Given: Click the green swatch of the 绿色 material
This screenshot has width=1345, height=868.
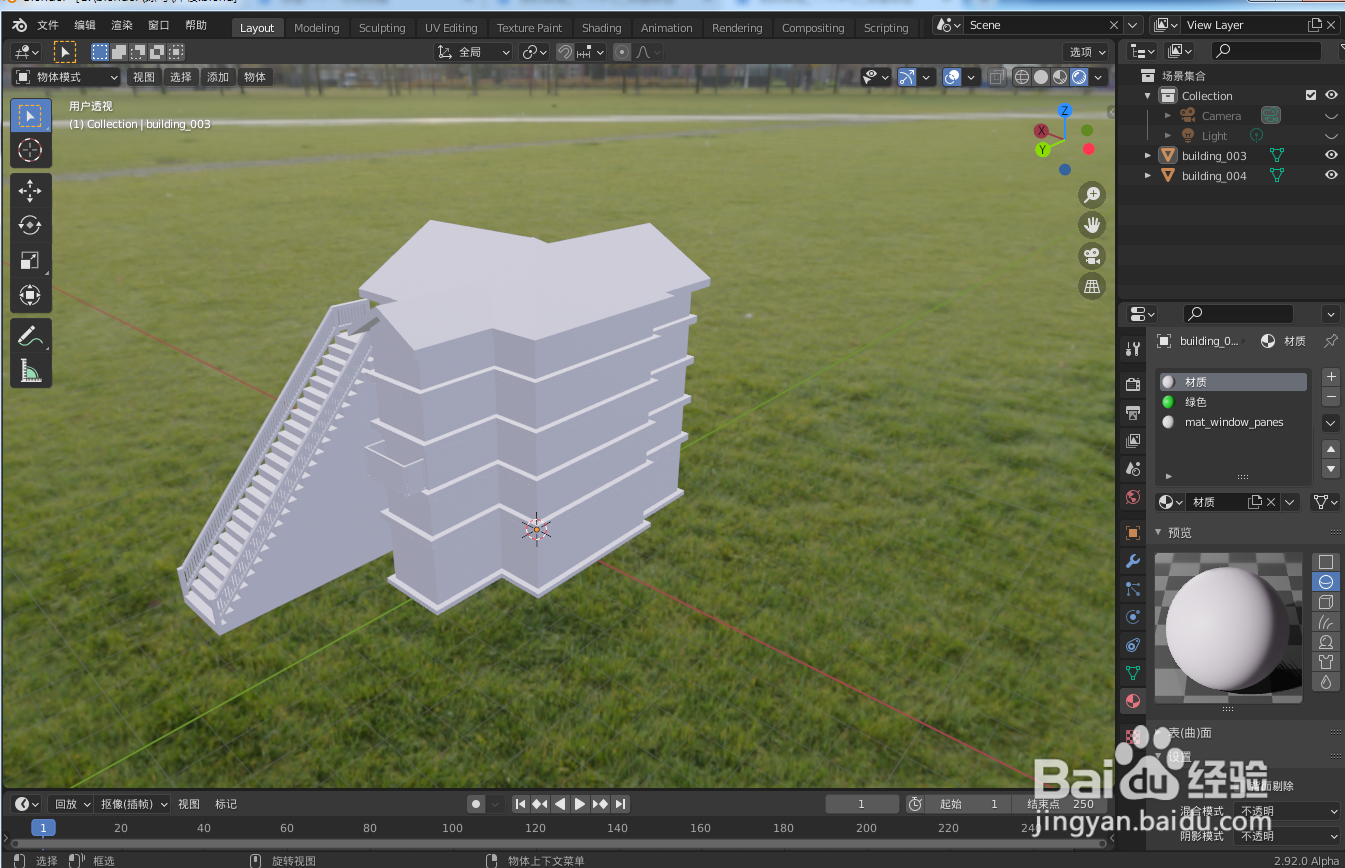Looking at the screenshot, I should point(1170,401).
